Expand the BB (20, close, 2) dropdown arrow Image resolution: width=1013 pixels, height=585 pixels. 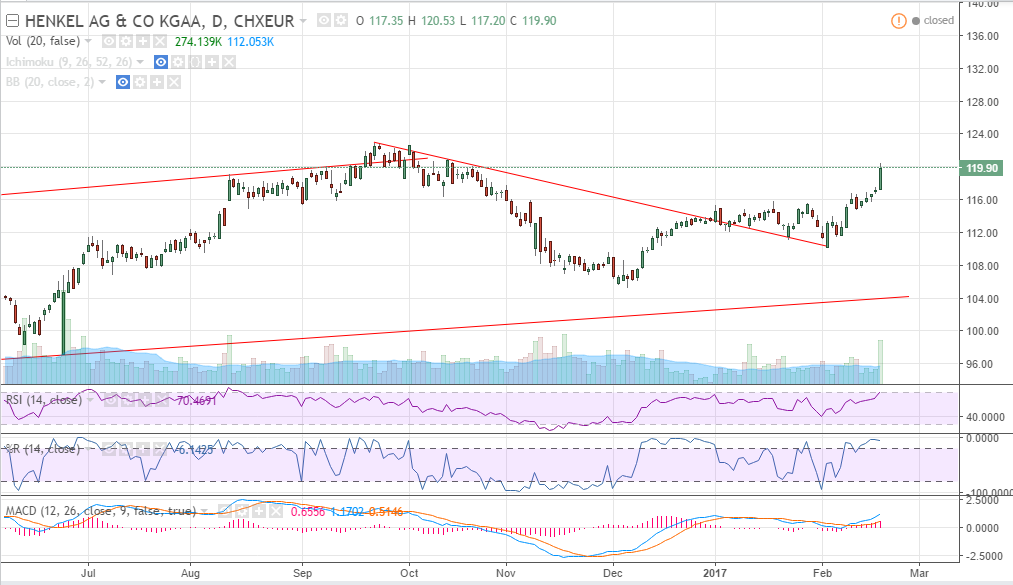point(102,82)
